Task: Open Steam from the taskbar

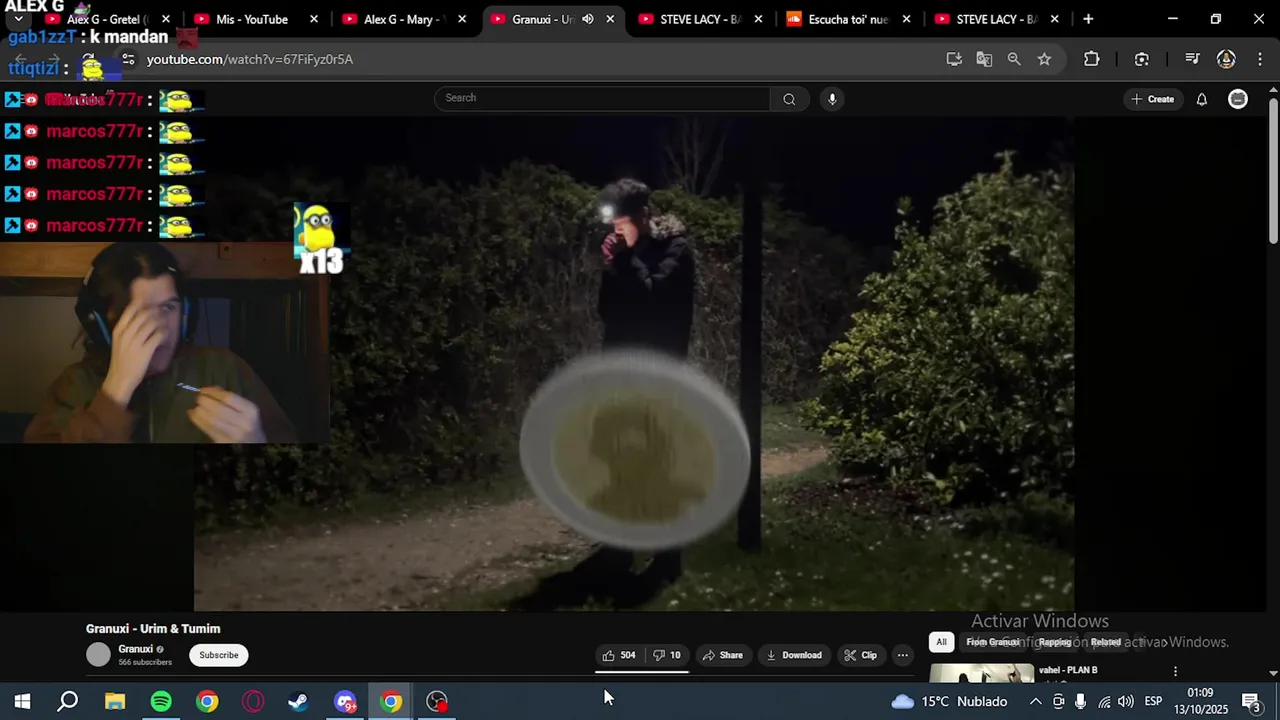Action: [x=298, y=701]
